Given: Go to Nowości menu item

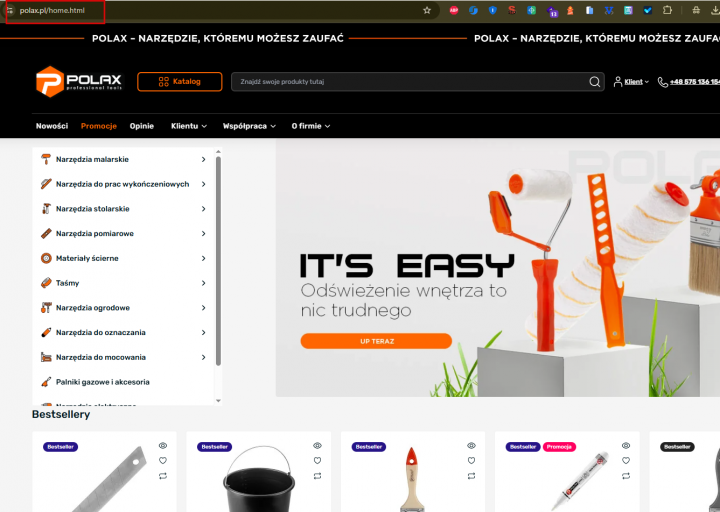Looking at the screenshot, I should pyautogui.click(x=52, y=126).
